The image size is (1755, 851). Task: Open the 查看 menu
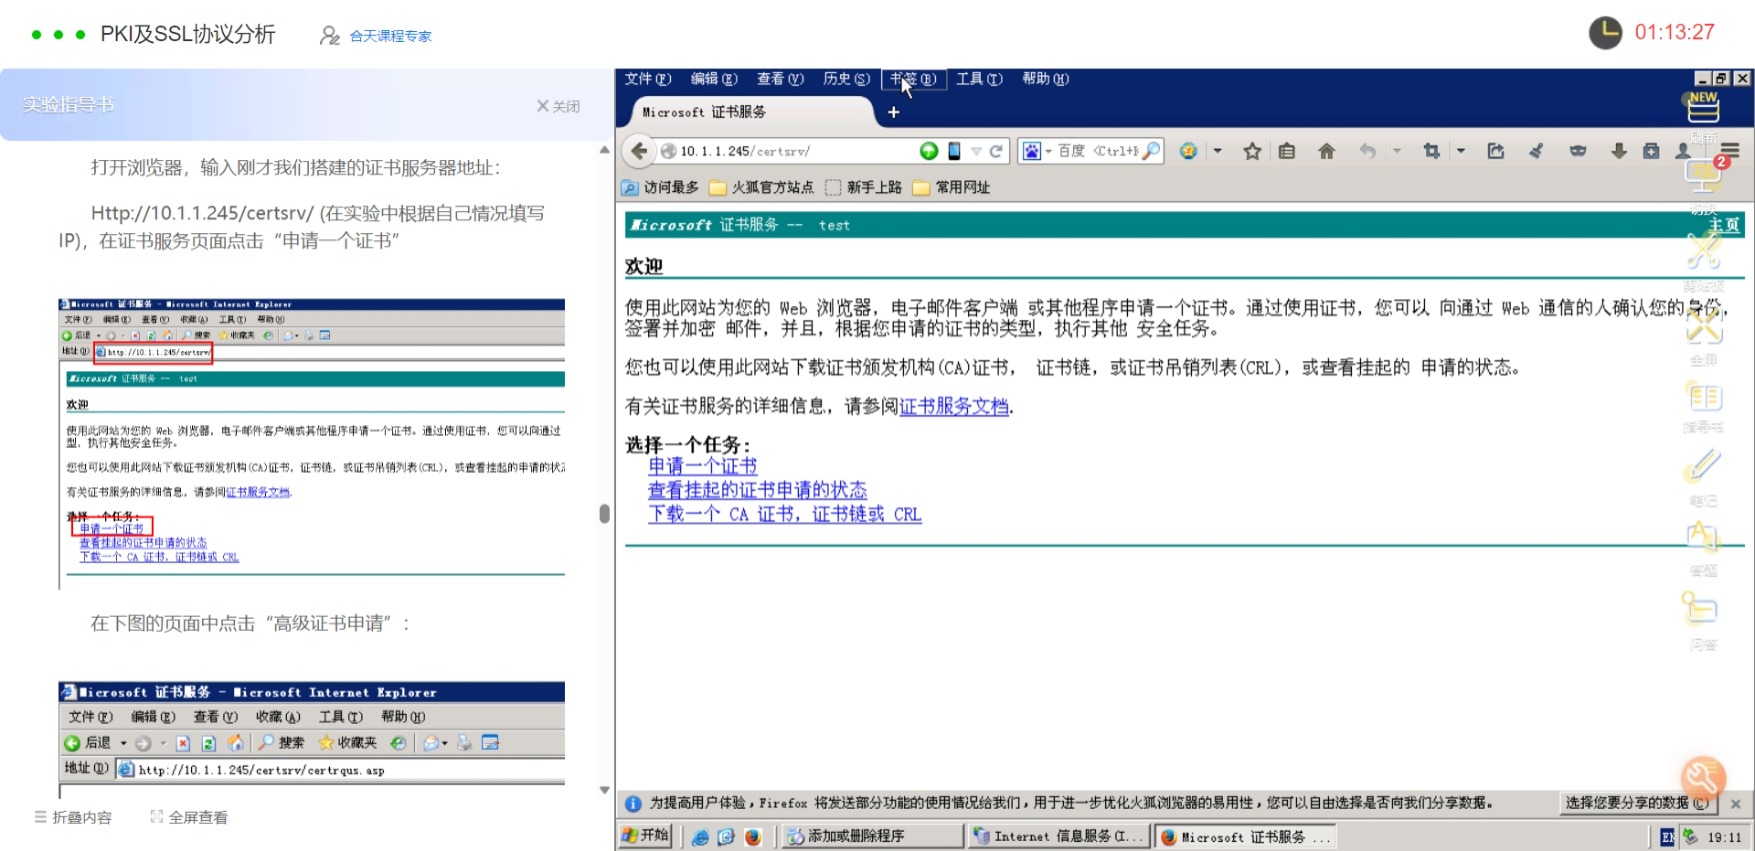pos(780,79)
